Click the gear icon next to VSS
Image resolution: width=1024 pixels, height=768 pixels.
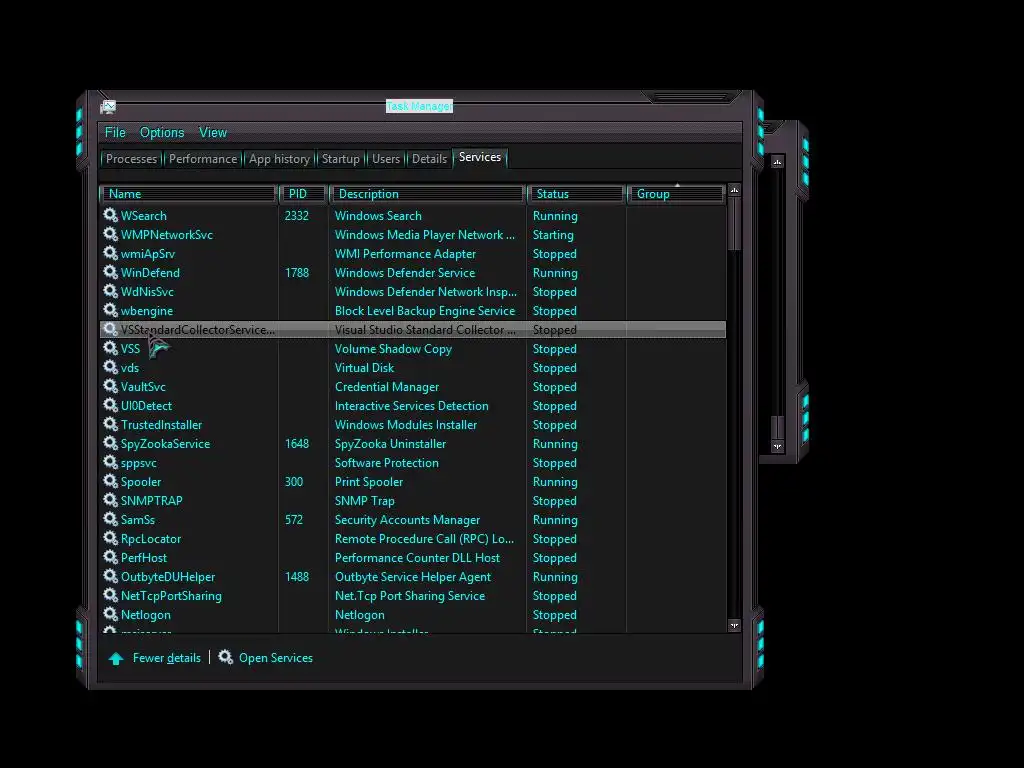pos(110,348)
